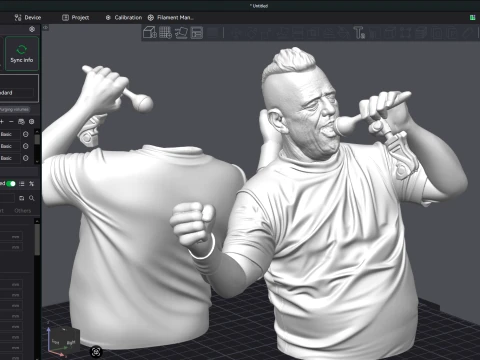Screen dimensions: 480x360
Task: Switch to the Others settings tab
Action: pyautogui.click(x=23, y=211)
